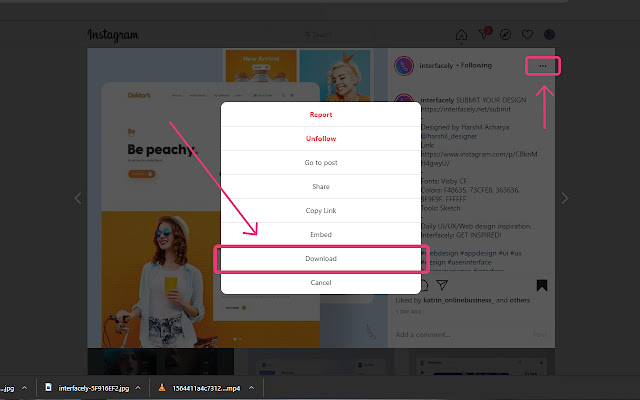Open the Explore compass icon

(505, 35)
